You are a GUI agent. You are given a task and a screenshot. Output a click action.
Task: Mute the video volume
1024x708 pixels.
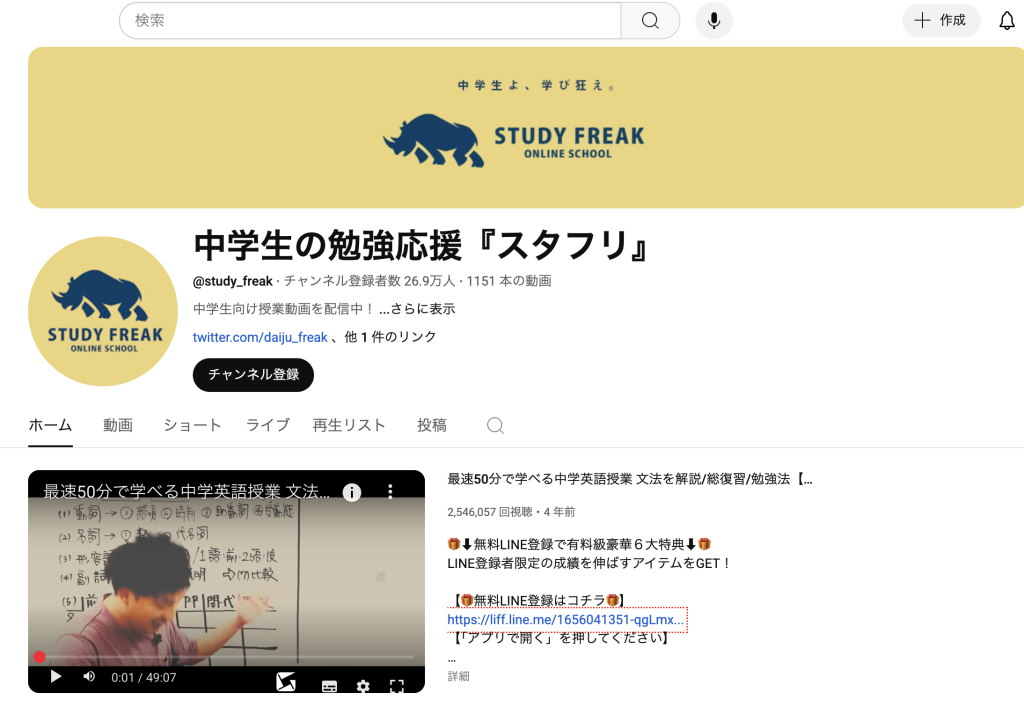tap(89, 677)
